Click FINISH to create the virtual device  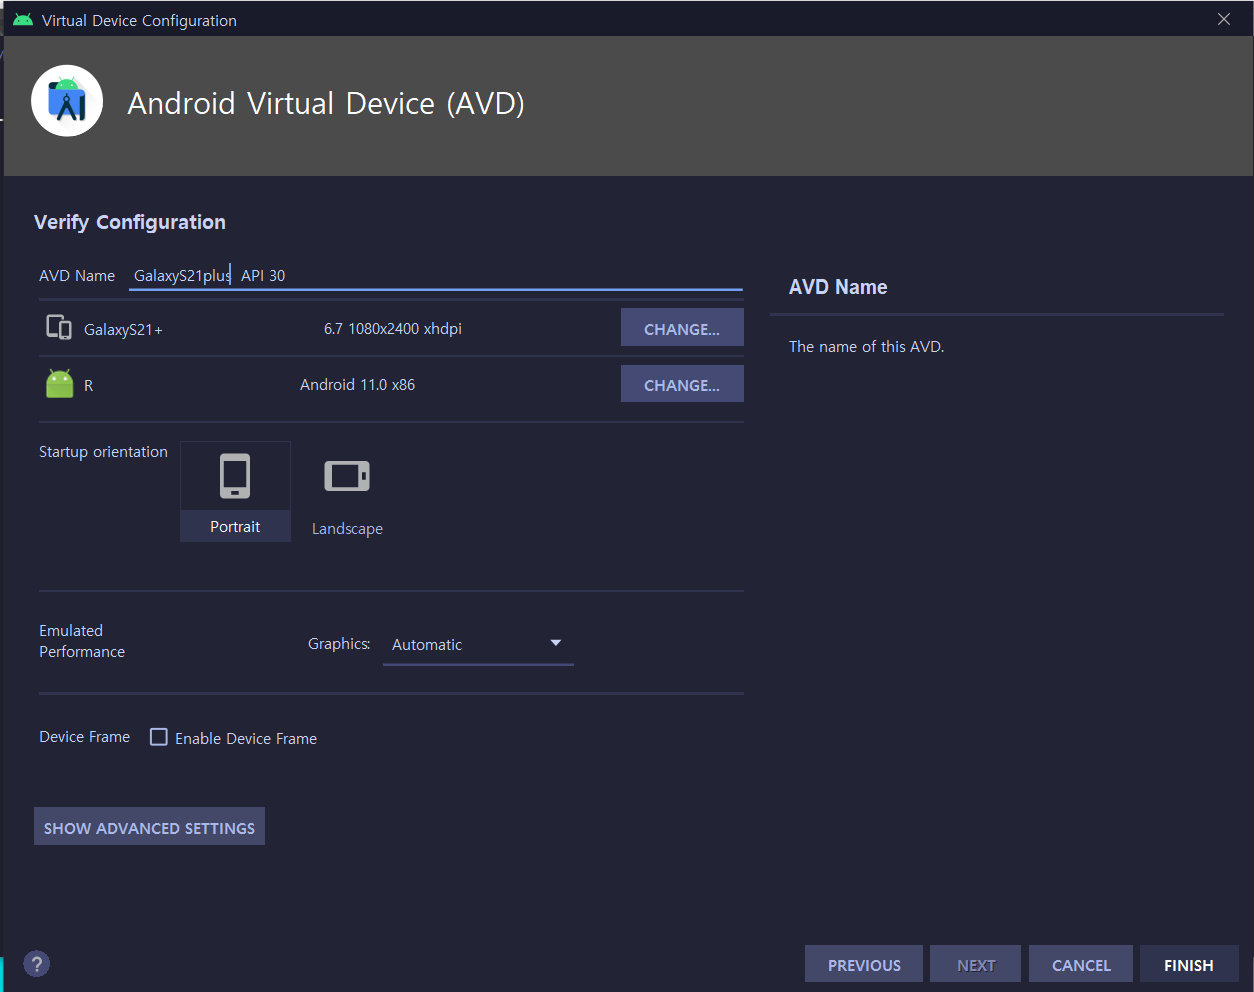1188,964
